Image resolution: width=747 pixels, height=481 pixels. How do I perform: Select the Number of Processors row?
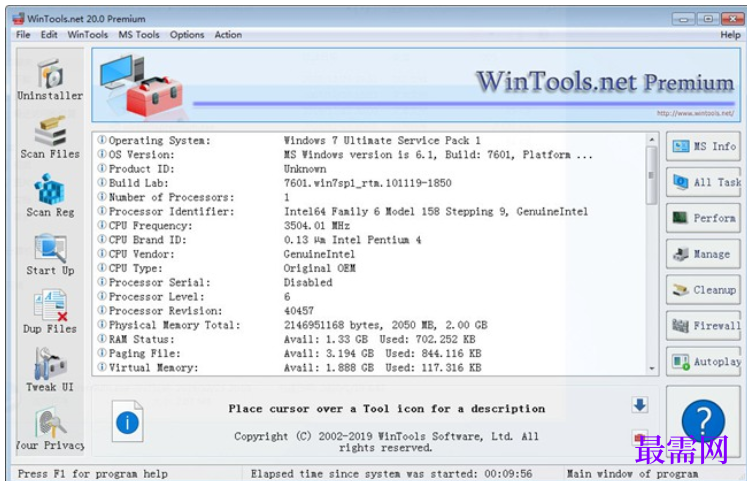pyautogui.click(x=369, y=197)
